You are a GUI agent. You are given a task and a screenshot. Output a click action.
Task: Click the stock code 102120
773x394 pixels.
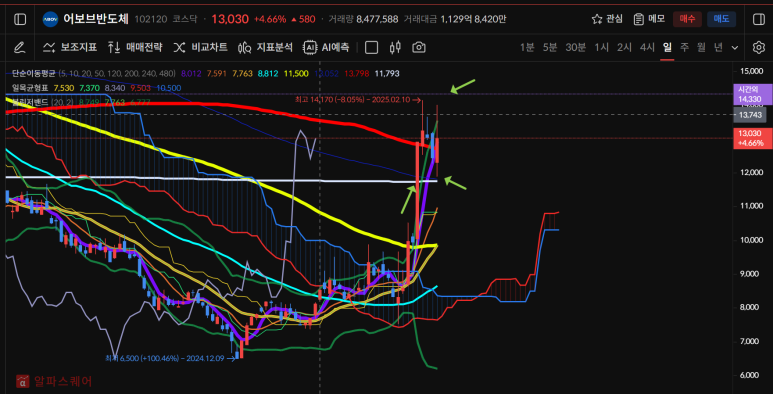(150, 19)
